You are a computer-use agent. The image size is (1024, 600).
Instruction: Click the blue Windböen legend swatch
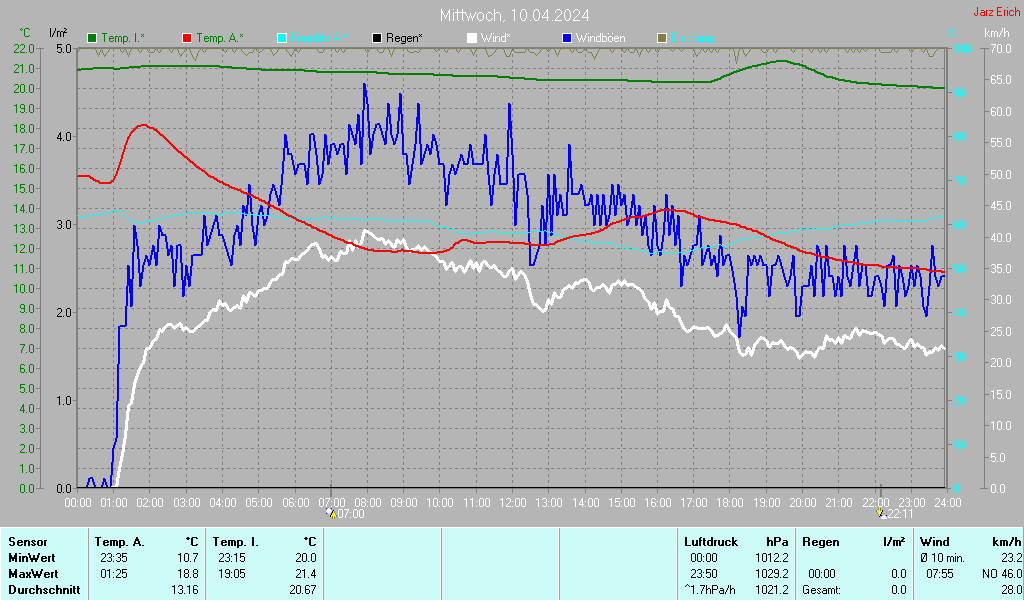point(567,38)
